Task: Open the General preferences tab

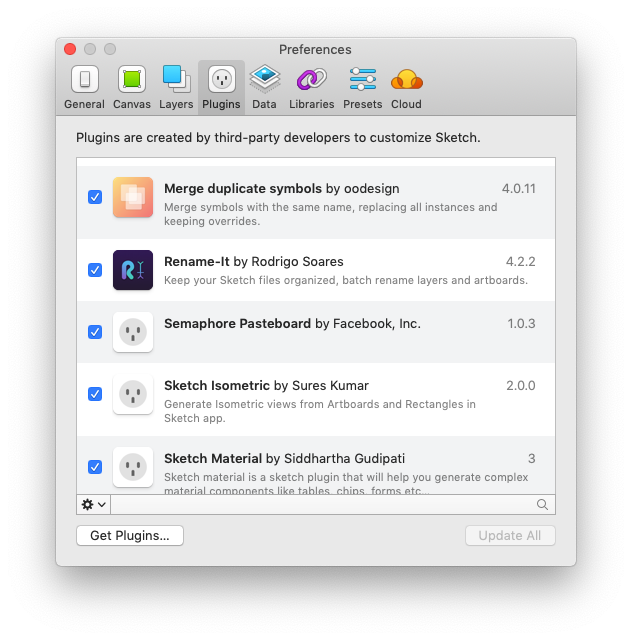Action: 84,87
